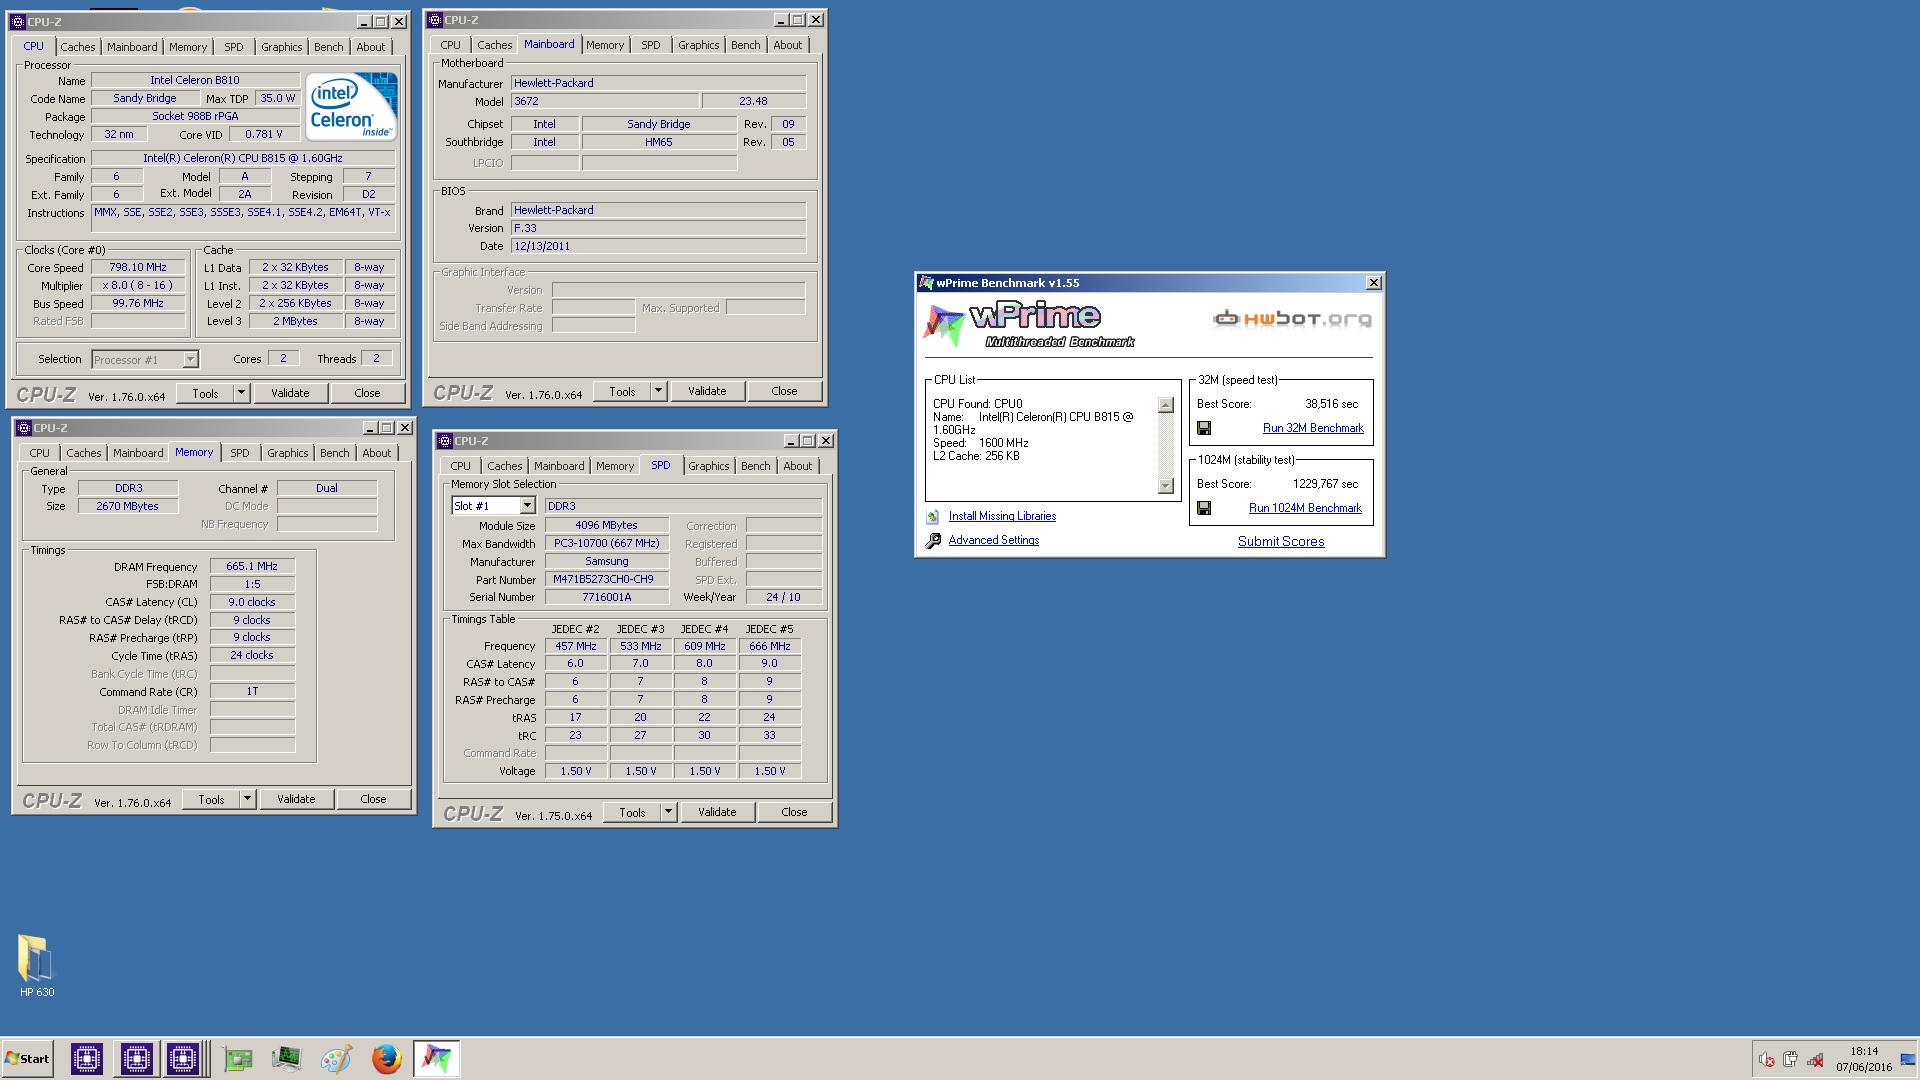Click the network signal tray icon
The width and height of the screenshot is (1920, 1080).
1814,1060
